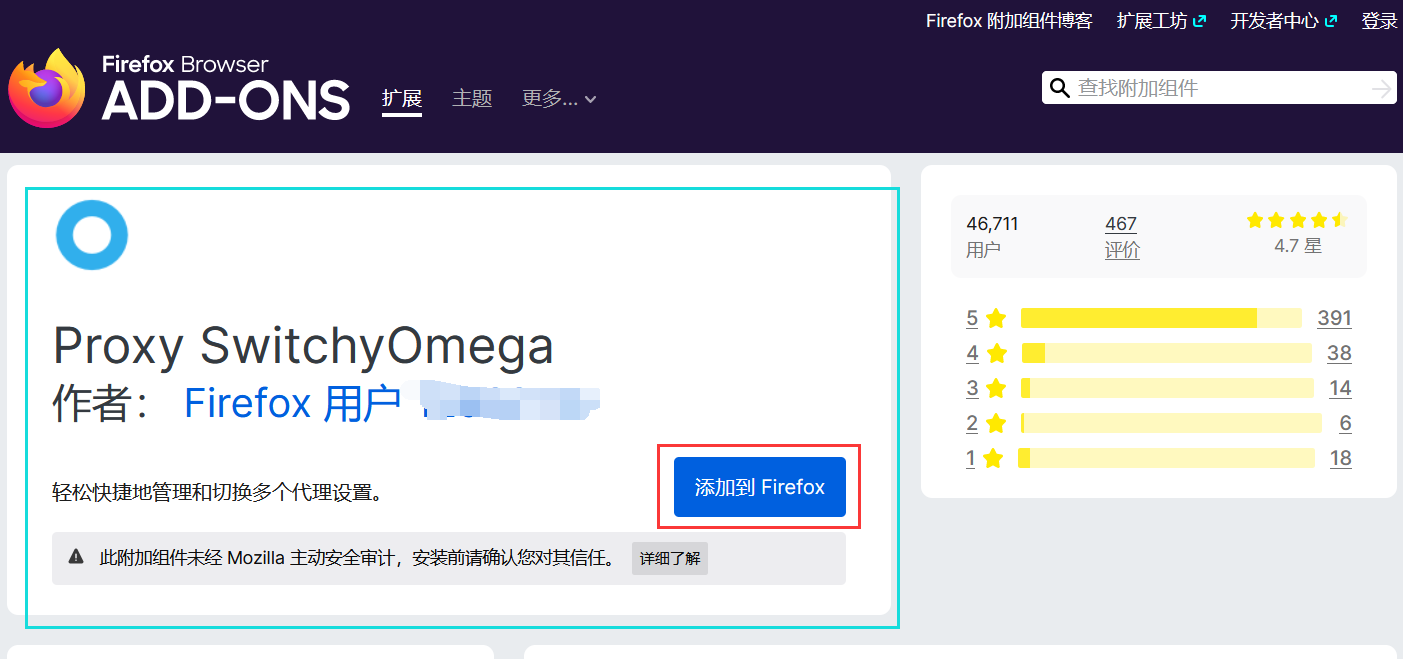Click the rating number 2 link
The height and width of the screenshot is (659, 1403).
coord(972,423)
